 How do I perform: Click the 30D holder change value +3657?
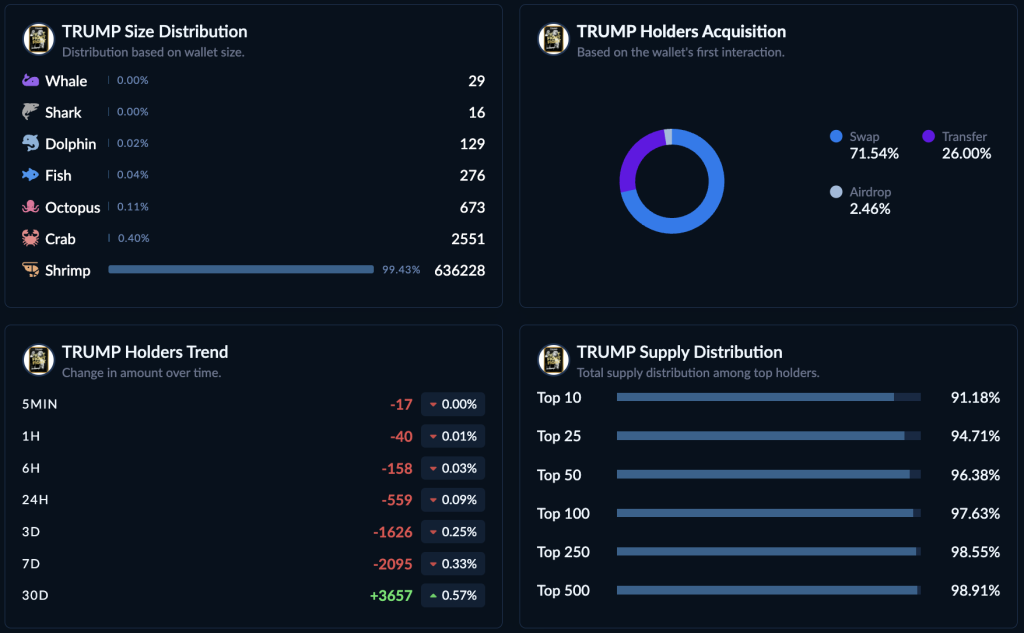click(x=391, y=596)
